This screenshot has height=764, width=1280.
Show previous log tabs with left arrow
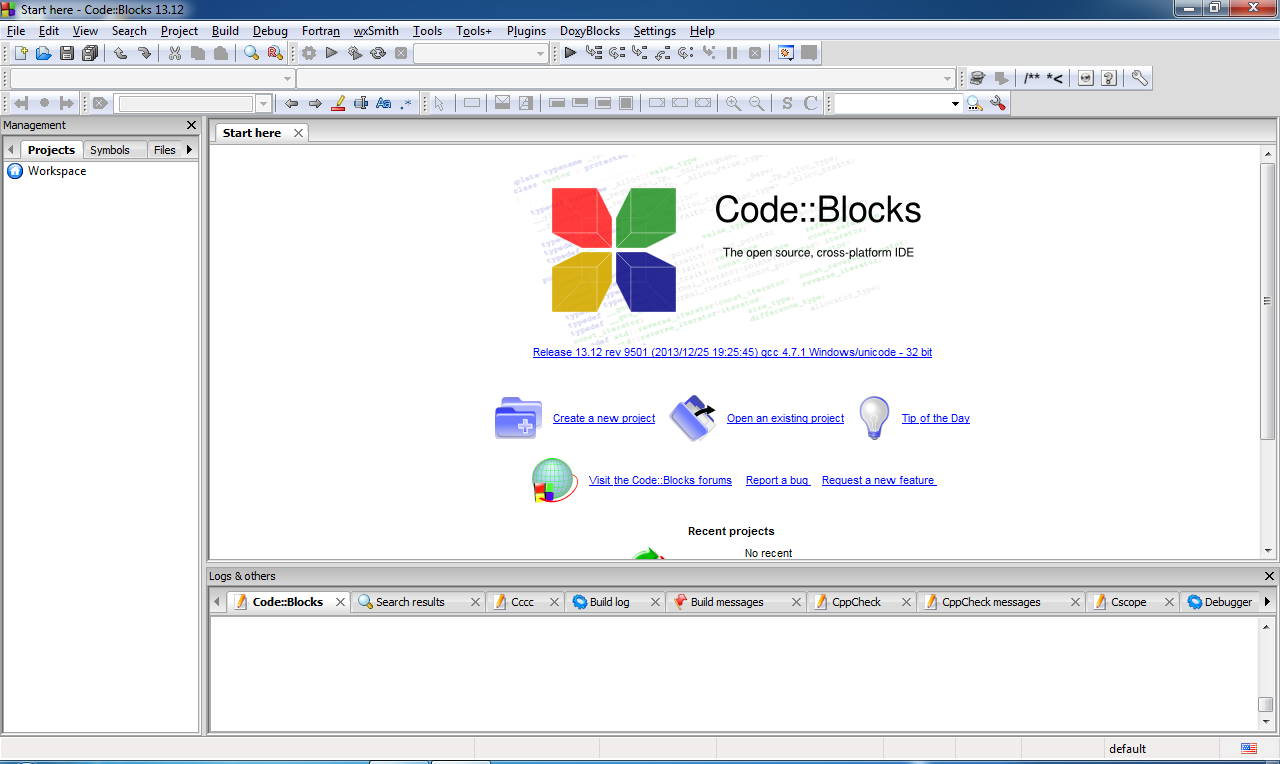click(217, 602)
